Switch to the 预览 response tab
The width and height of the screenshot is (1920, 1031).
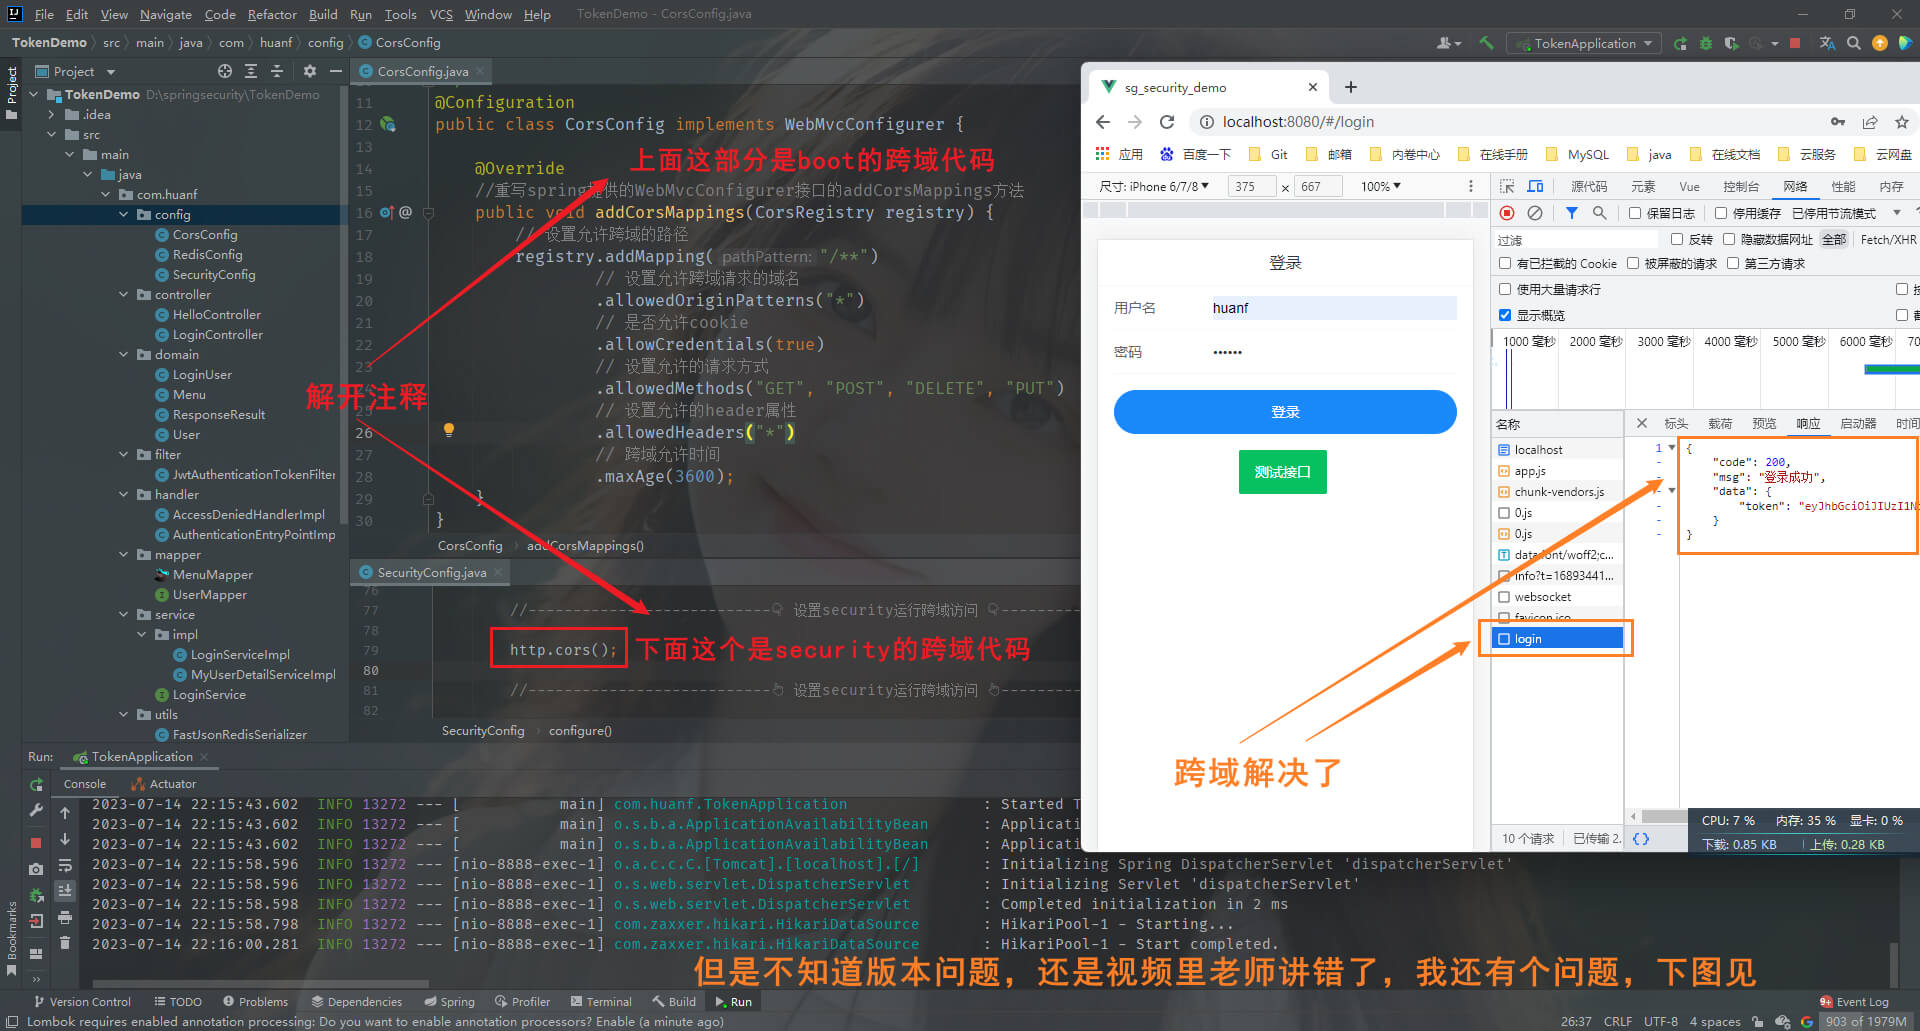click(1764, 423)
